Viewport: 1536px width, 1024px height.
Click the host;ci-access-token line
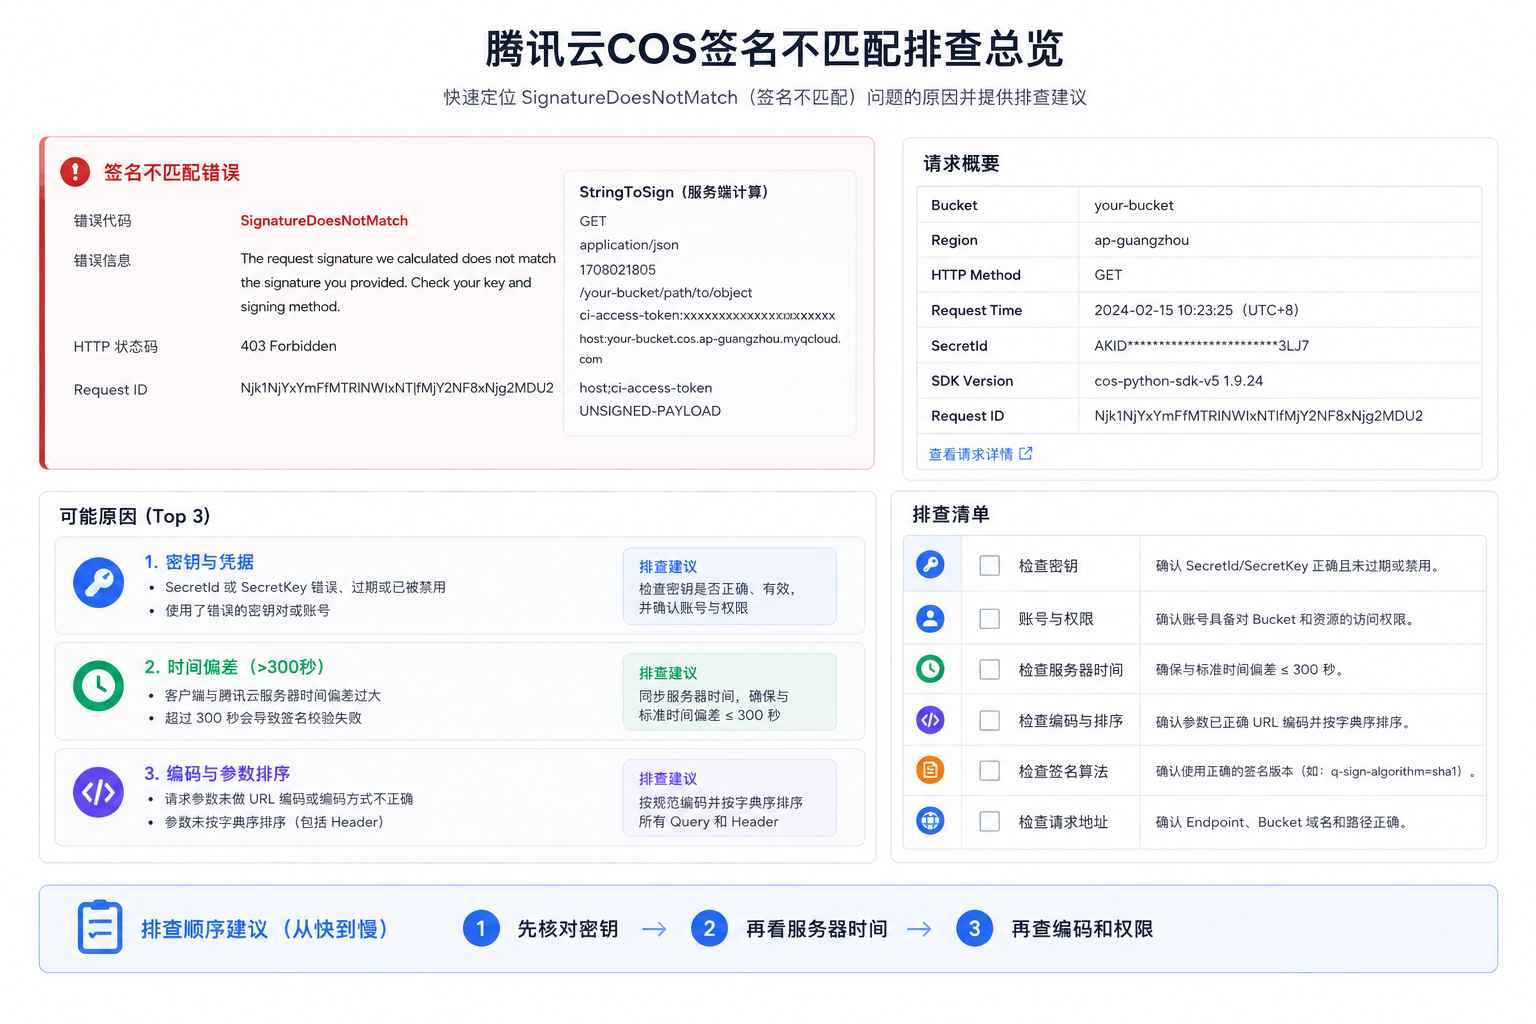point(646,388)
